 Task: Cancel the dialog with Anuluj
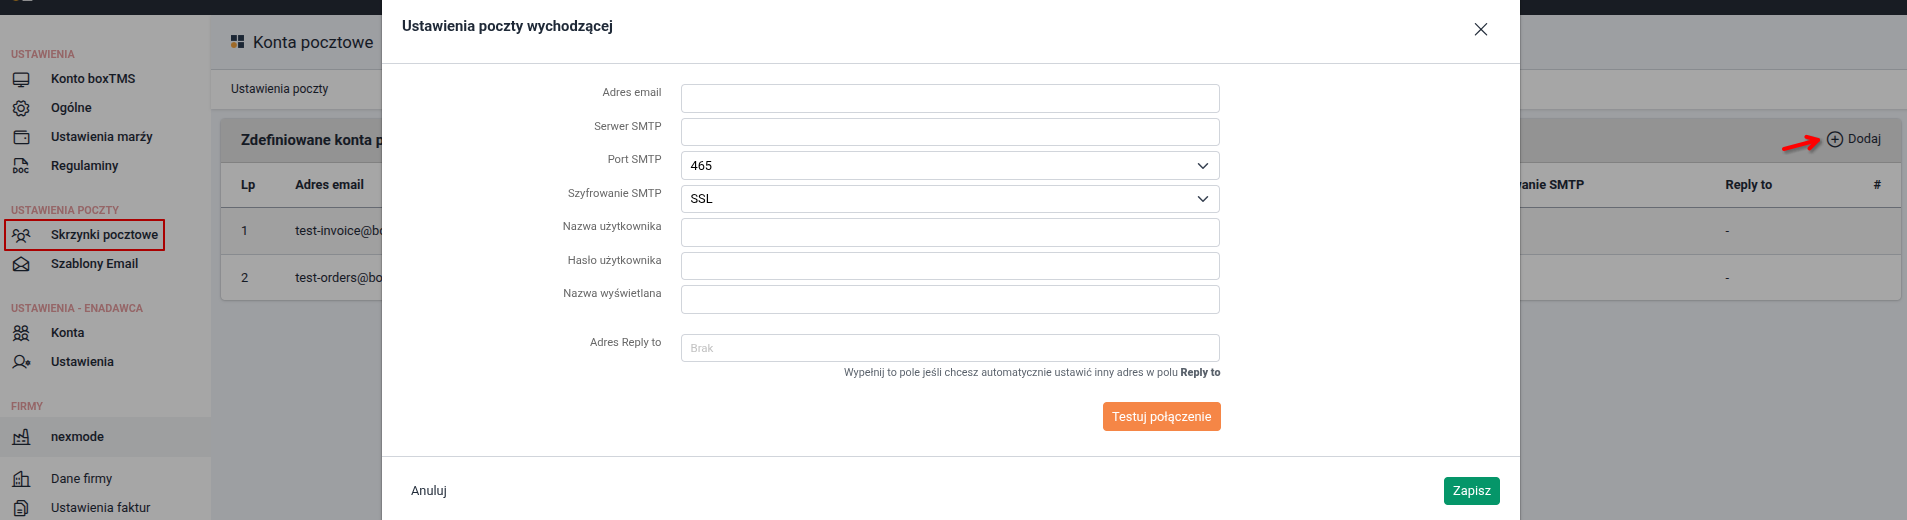click(x=429, y=491)
